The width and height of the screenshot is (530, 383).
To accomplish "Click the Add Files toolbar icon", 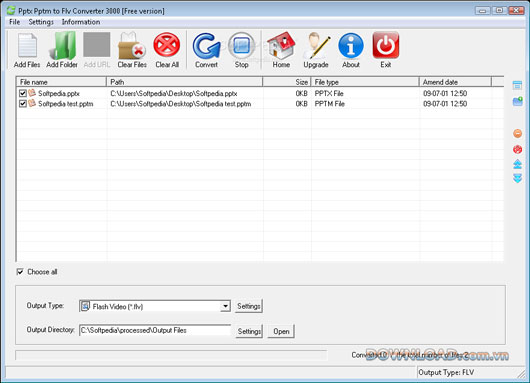I will point(27,45).
